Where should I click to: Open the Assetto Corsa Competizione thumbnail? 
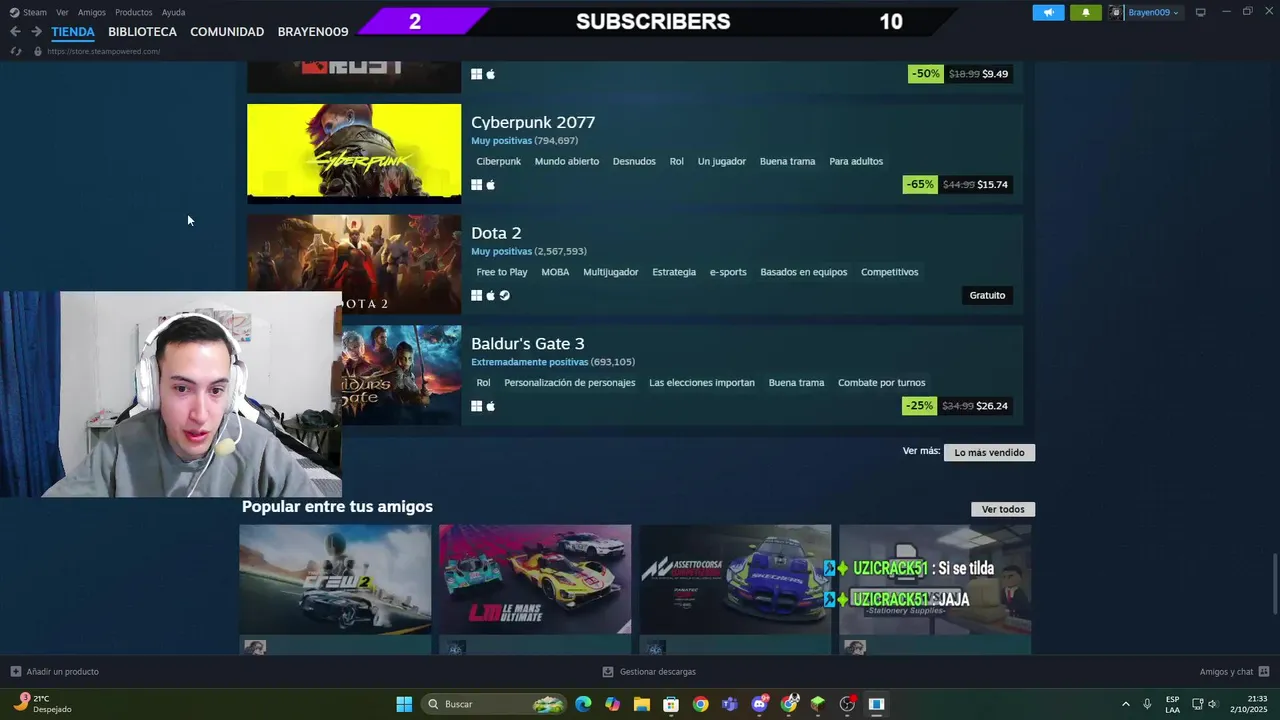click(x=735, y=580)
